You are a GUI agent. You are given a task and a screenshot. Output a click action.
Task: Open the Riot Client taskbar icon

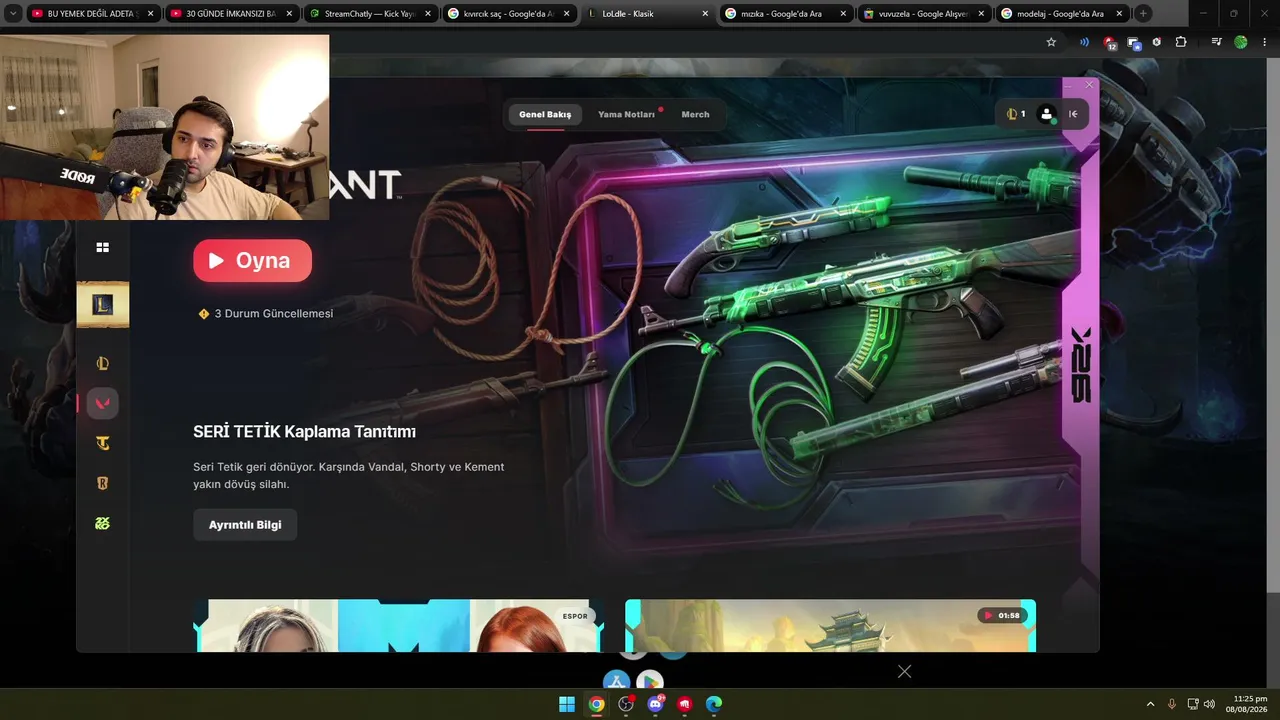click(685, 704)
